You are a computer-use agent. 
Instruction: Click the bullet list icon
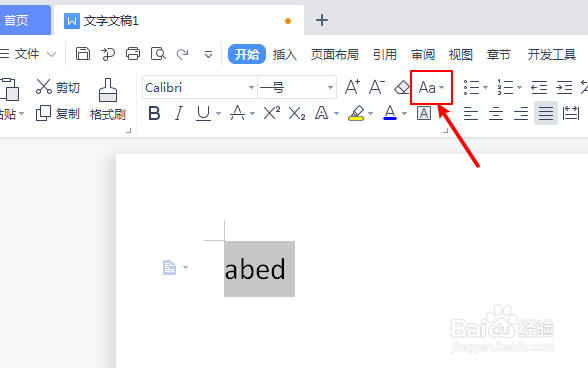pyautogui.click(x=471, y=87)
